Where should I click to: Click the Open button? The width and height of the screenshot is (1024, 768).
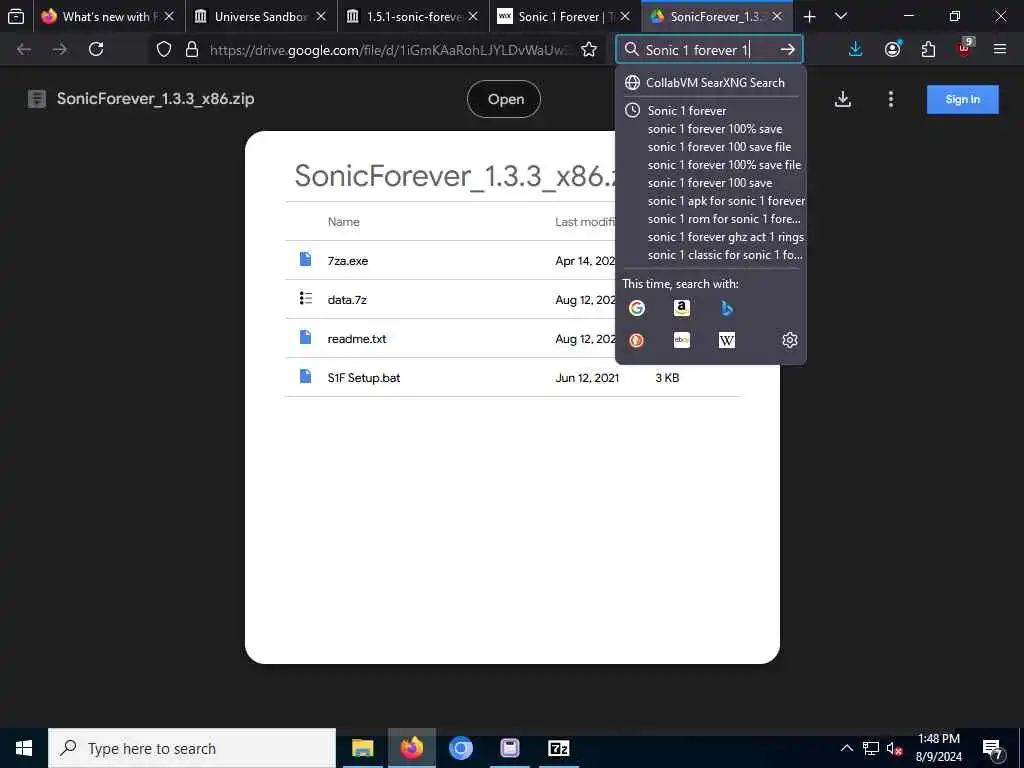point(504,99)
